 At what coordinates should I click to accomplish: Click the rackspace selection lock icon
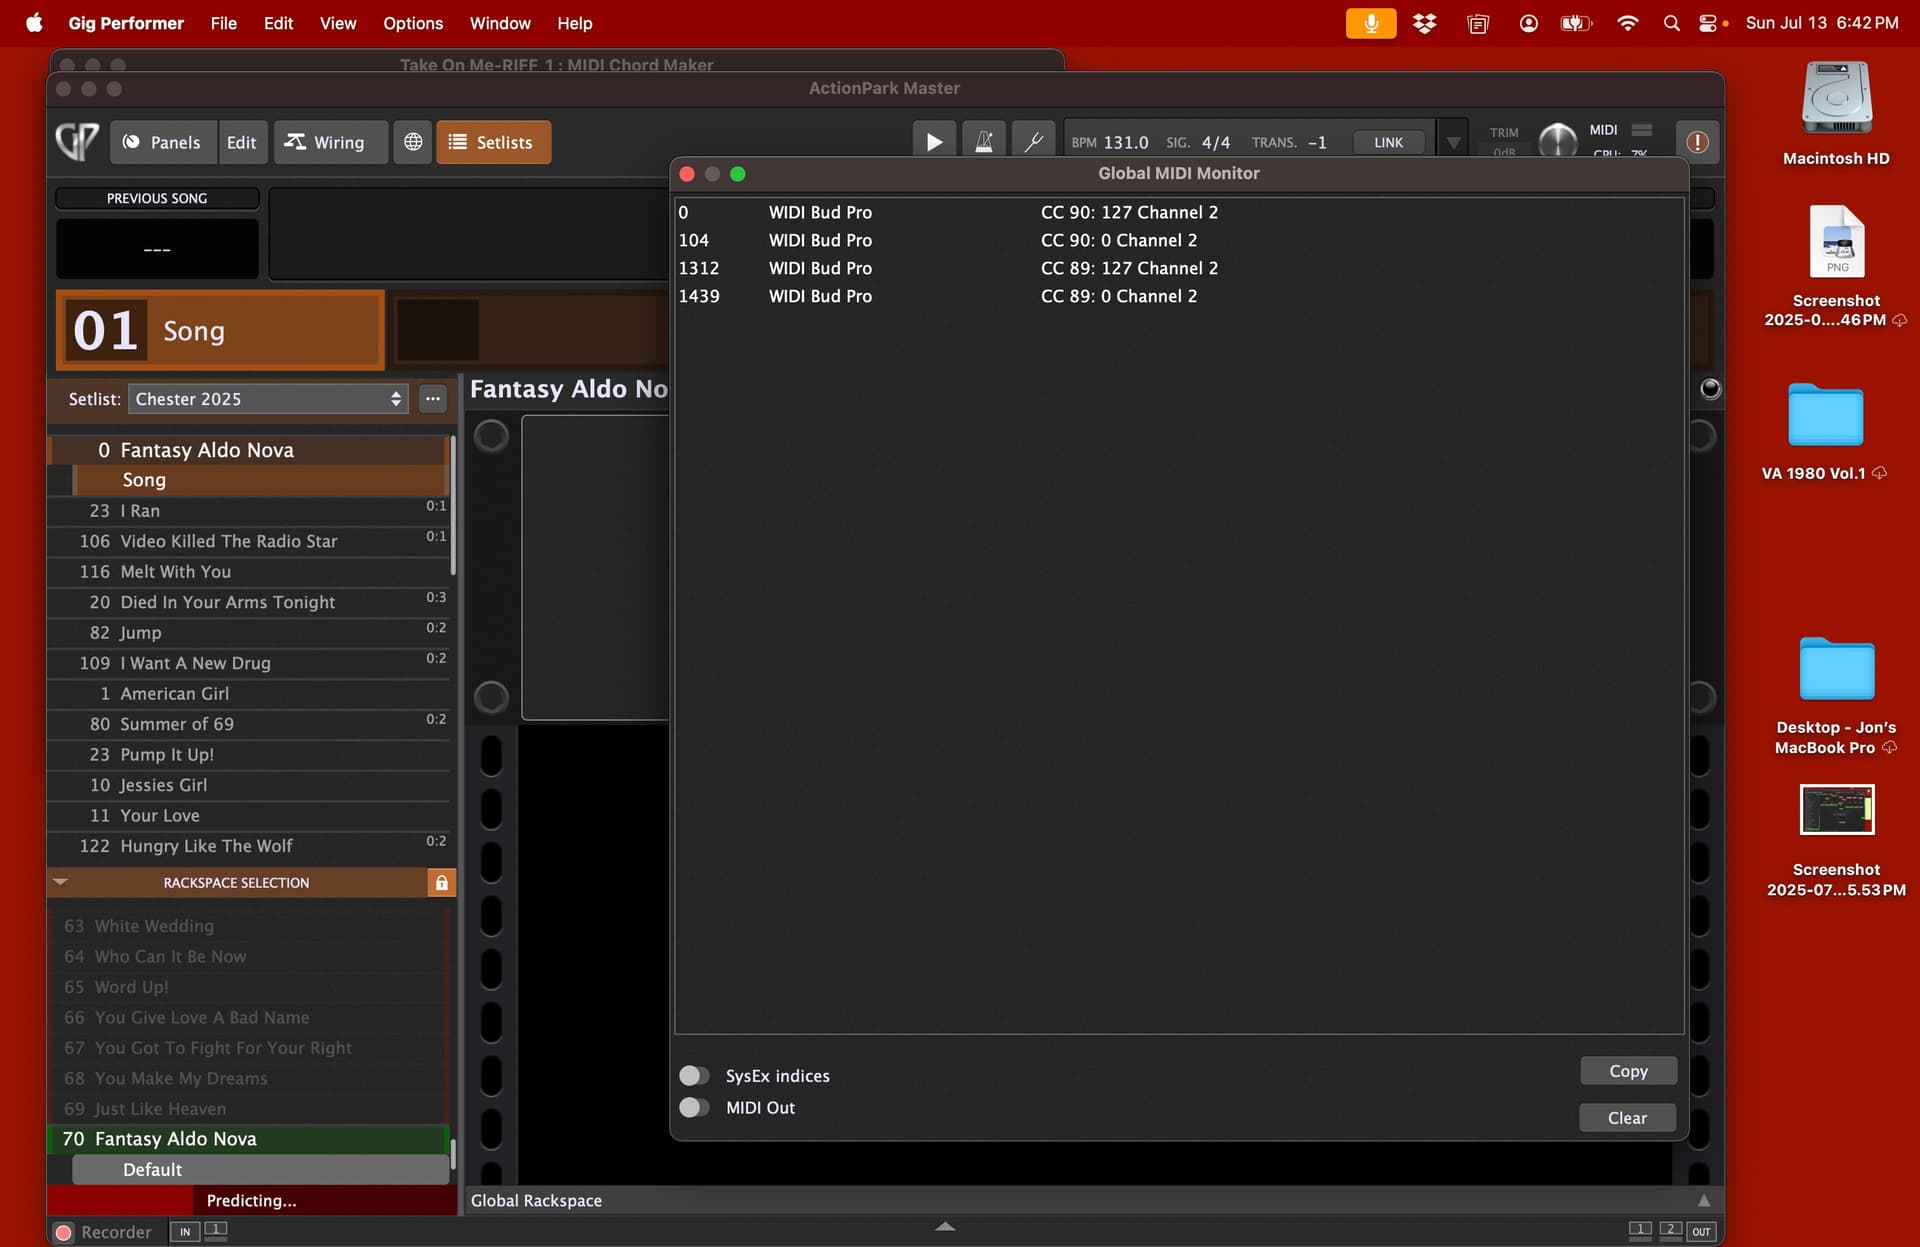[x=441, y=883]
